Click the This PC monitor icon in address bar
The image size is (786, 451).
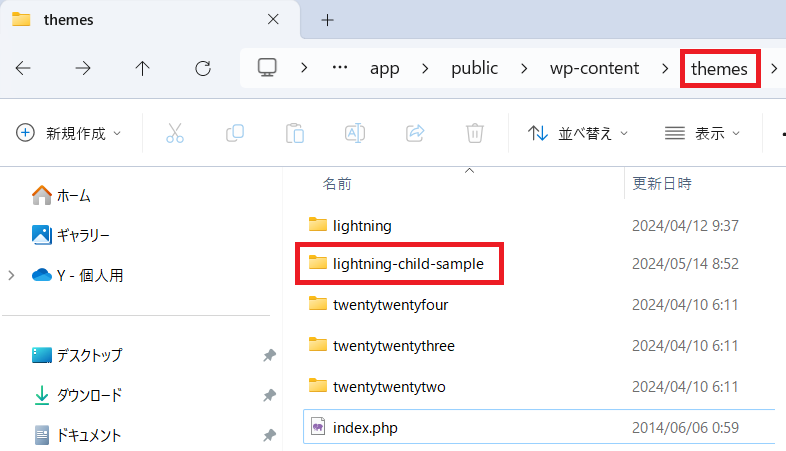click(x=267, y=68)
